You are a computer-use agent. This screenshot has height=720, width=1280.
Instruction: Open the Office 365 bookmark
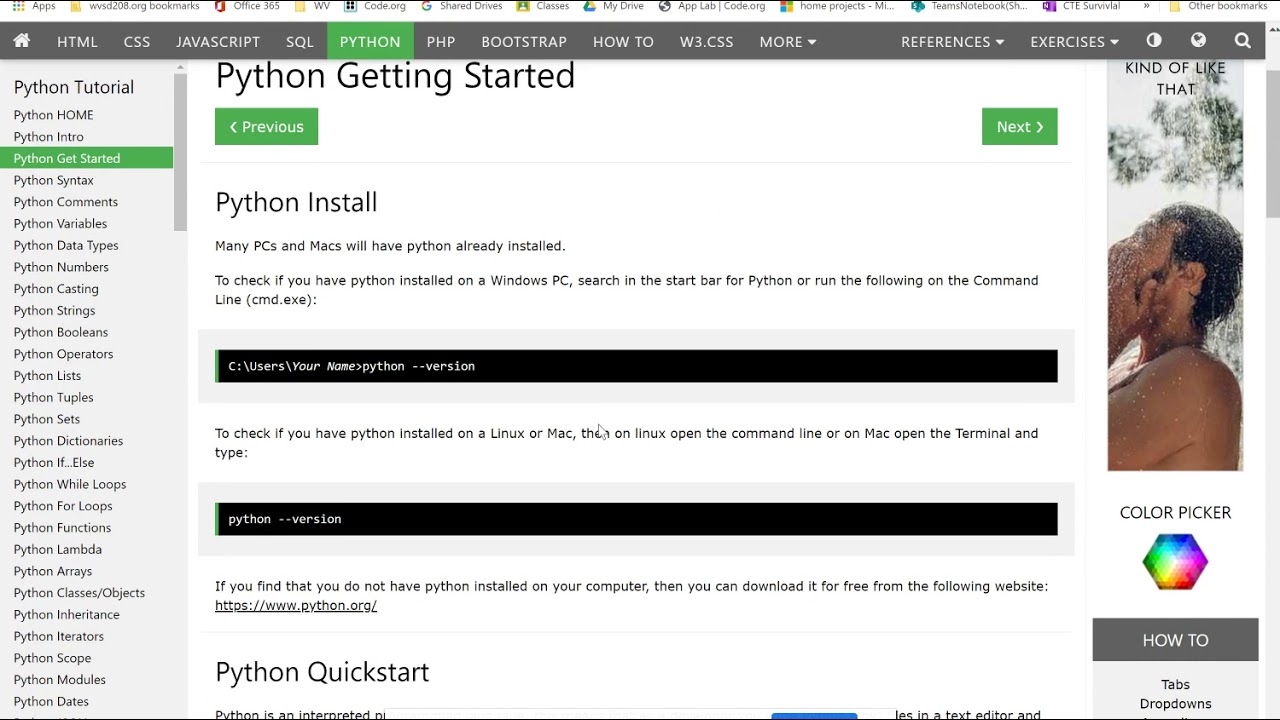(x=247, y=6)
